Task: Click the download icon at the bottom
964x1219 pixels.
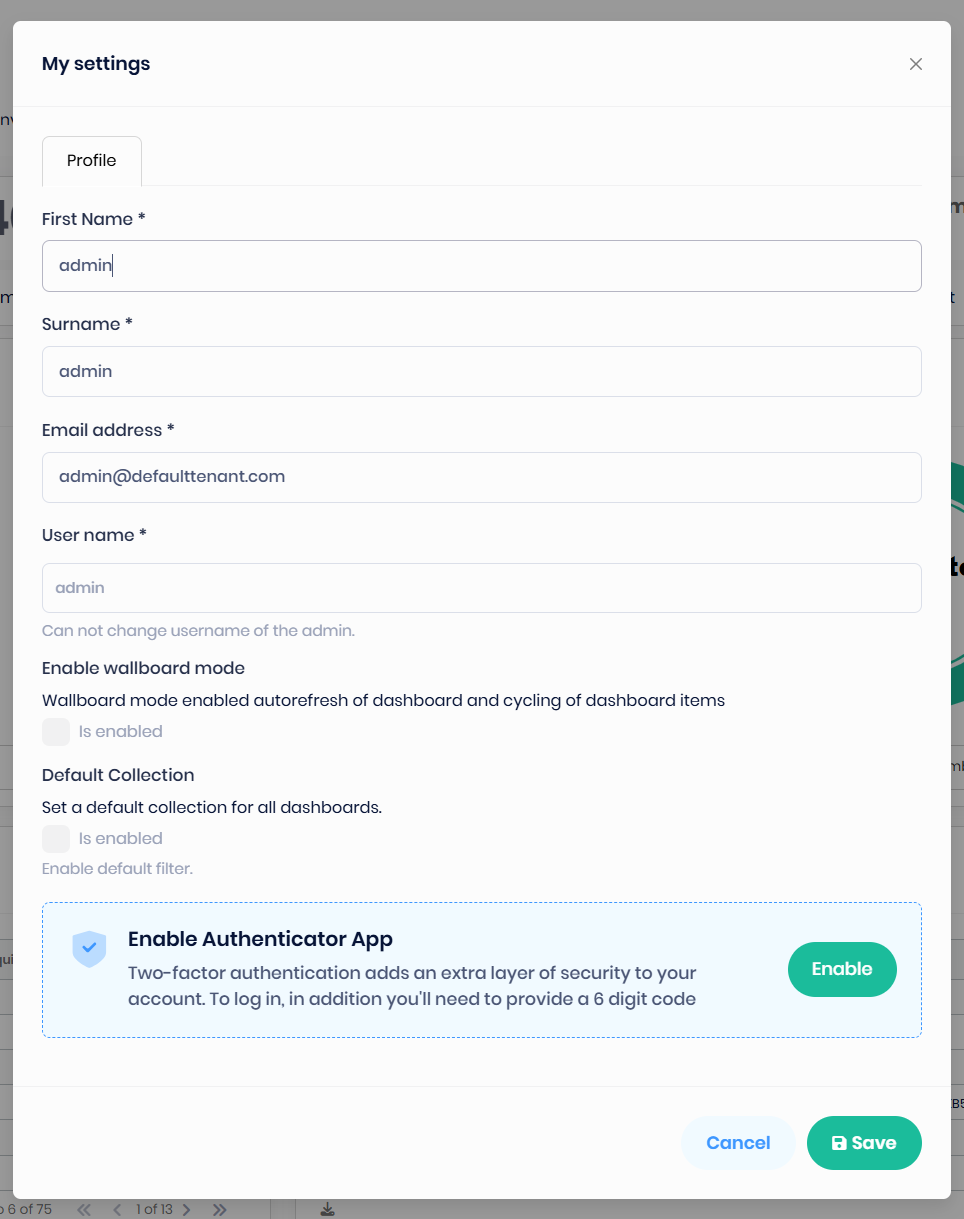Action: point(327,1209)
